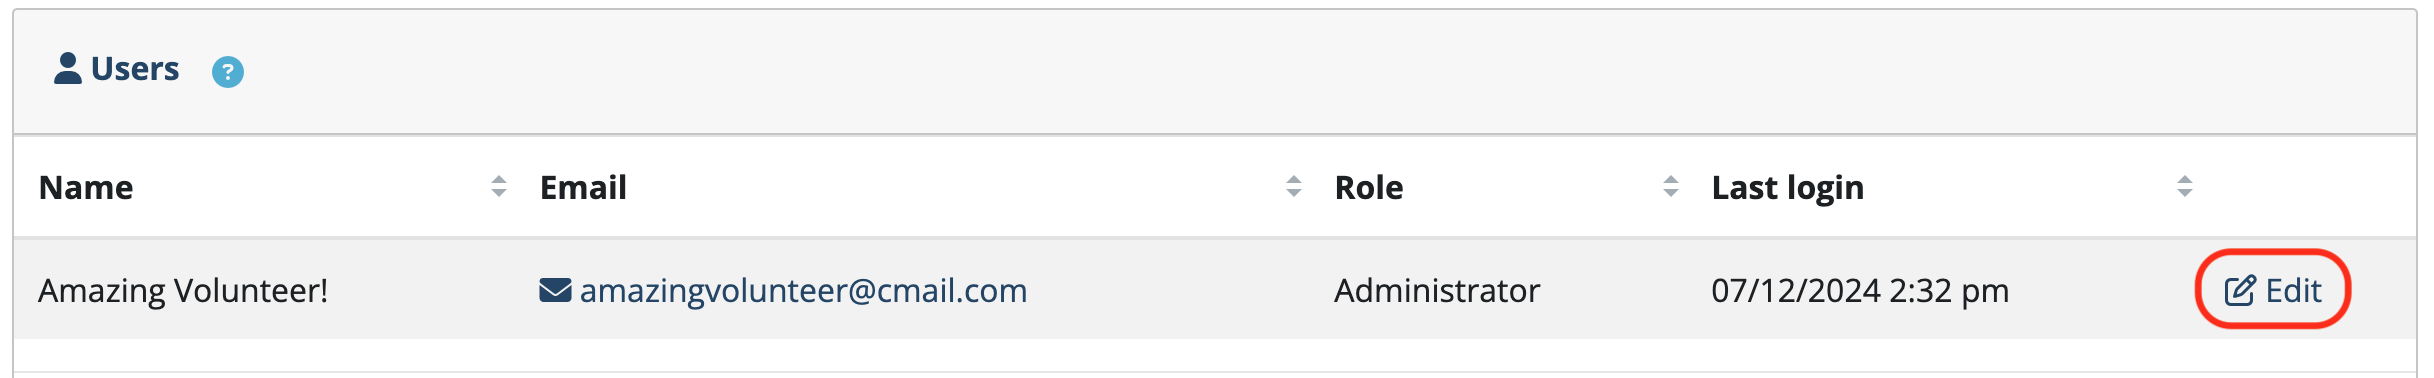2434x378 pixels.
Task: Sort table by the Email header label
Action: (x=583, y=188)
